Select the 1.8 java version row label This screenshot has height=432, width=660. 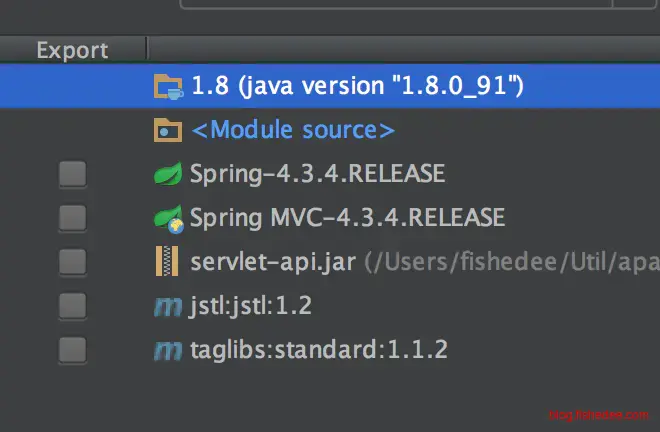coord(357,86)
